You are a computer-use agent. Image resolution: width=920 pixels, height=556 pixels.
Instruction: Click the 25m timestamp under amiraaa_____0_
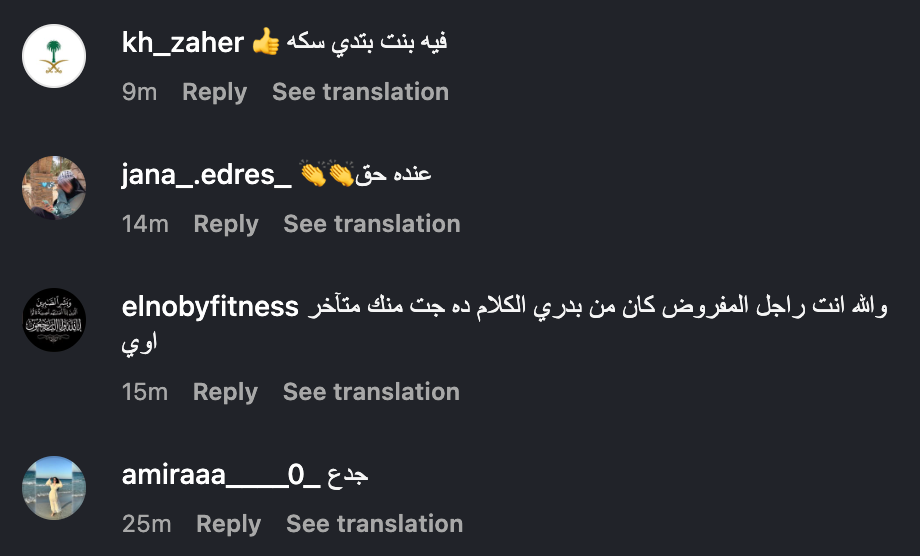click(x=146, y=524)
